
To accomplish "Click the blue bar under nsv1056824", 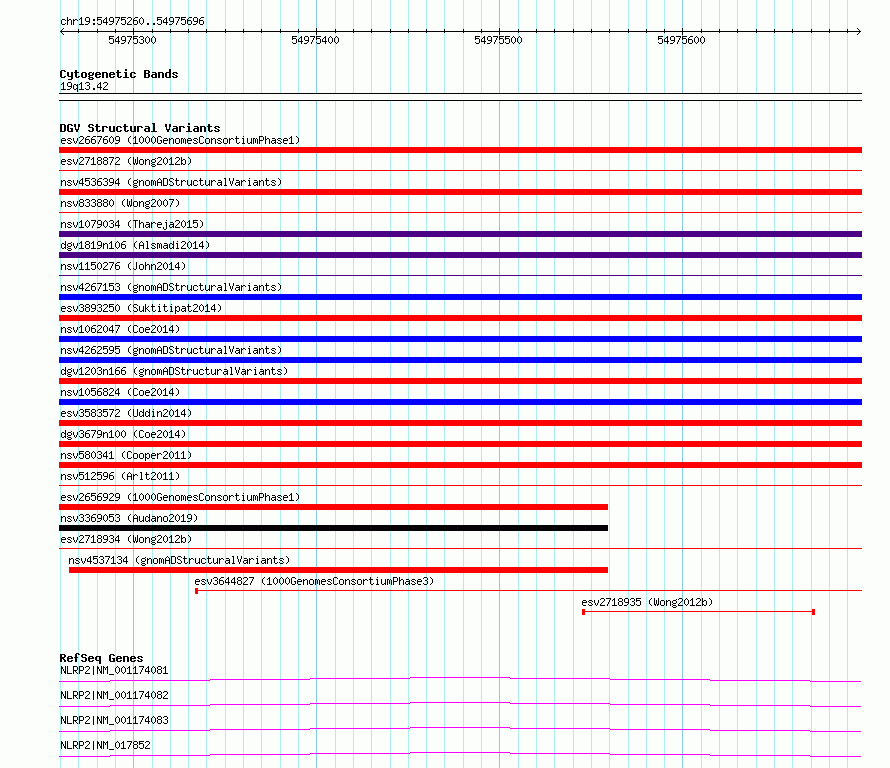I will 460,402.
